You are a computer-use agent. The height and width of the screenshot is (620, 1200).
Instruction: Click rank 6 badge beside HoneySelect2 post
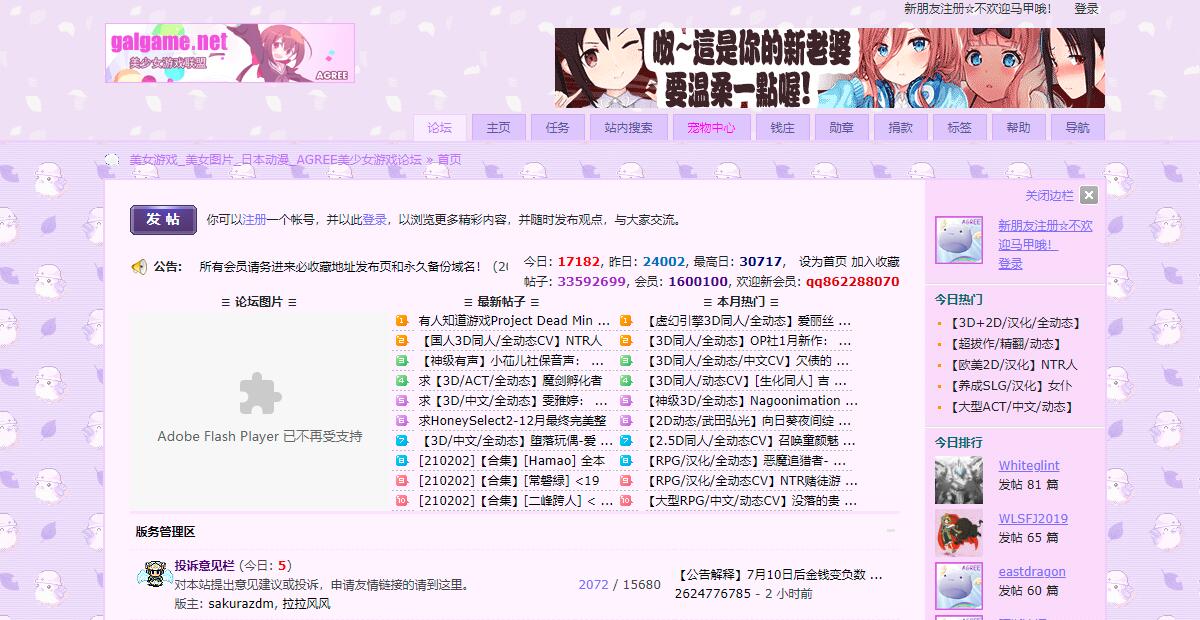pos(402,421)
